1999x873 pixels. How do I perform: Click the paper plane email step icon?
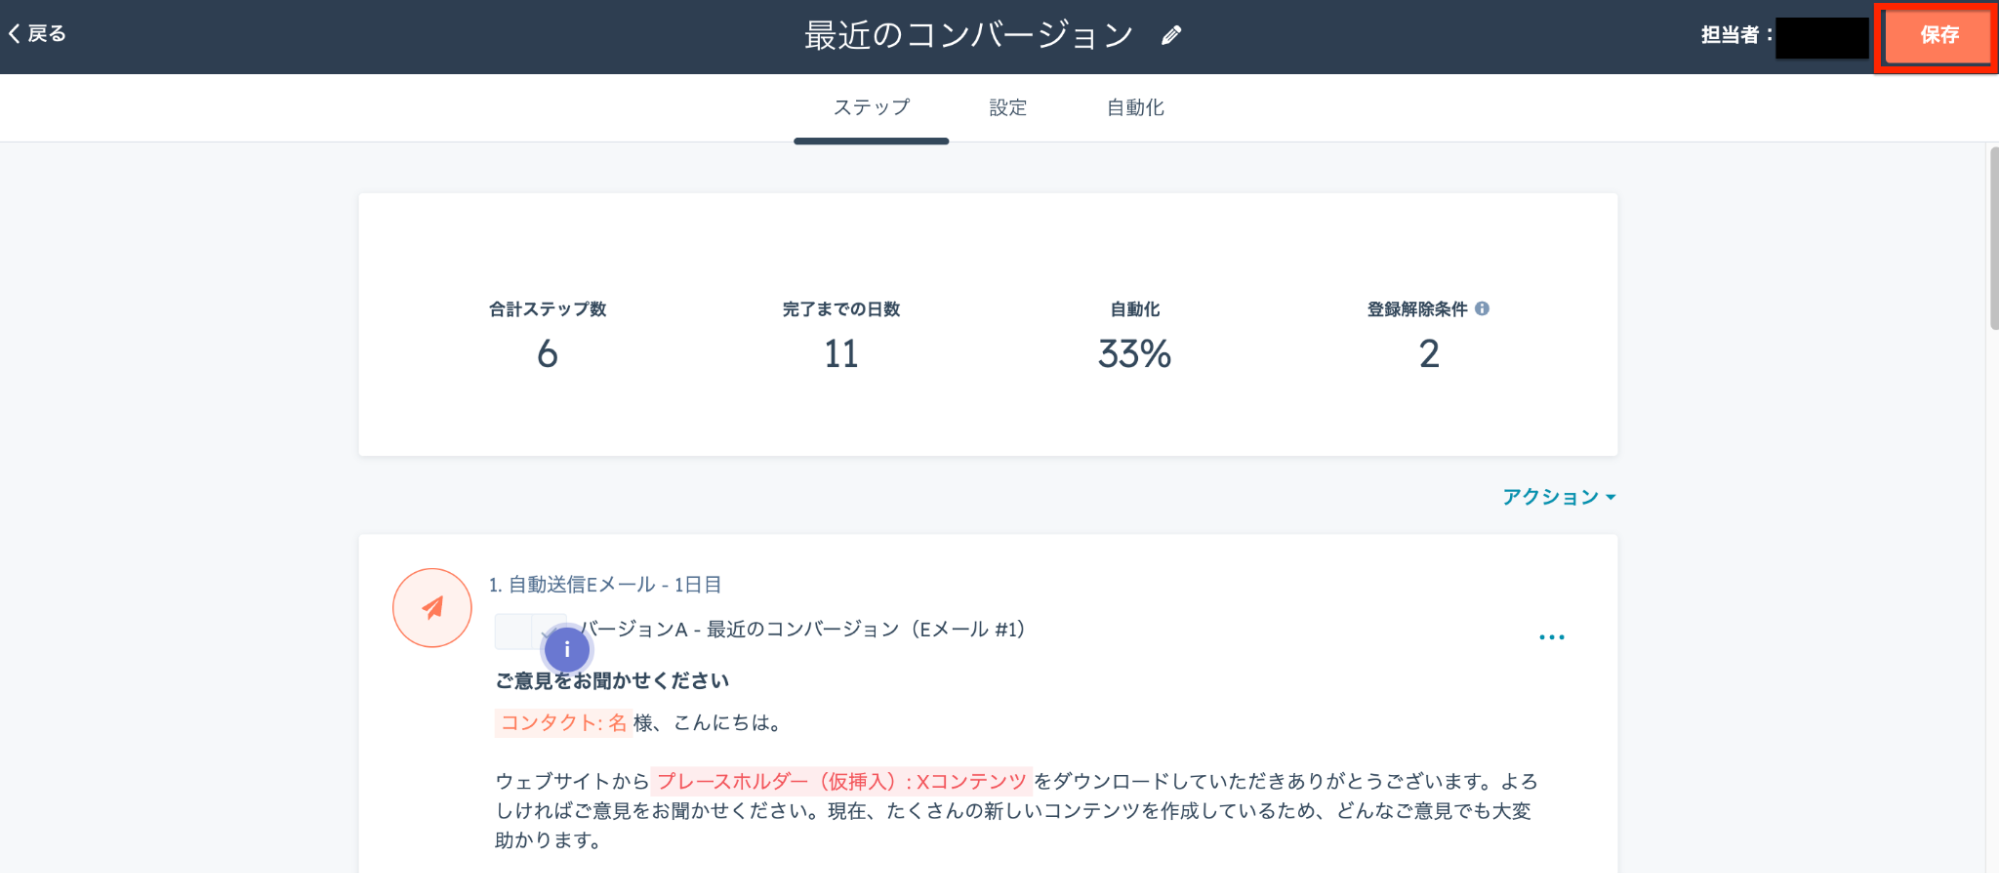[x=432, y=608]
